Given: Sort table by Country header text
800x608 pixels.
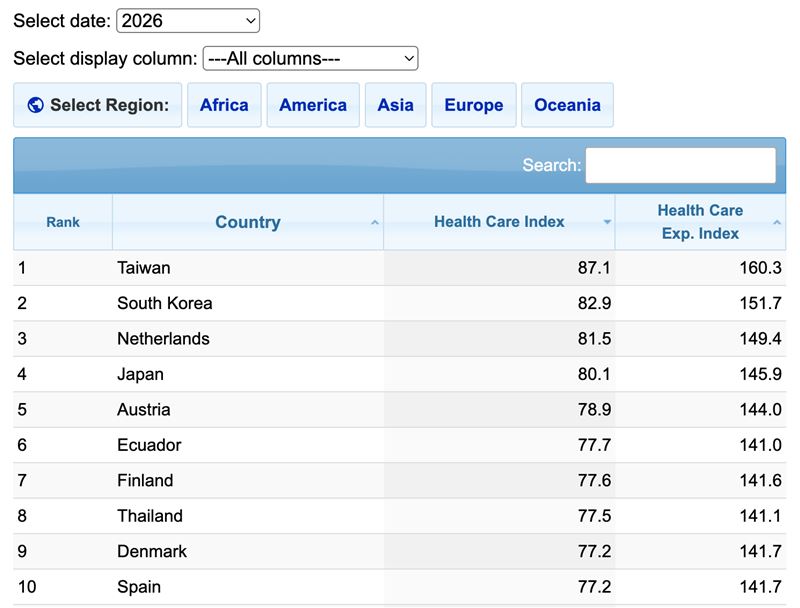Looking at the screenshot, I should (247, 222).
